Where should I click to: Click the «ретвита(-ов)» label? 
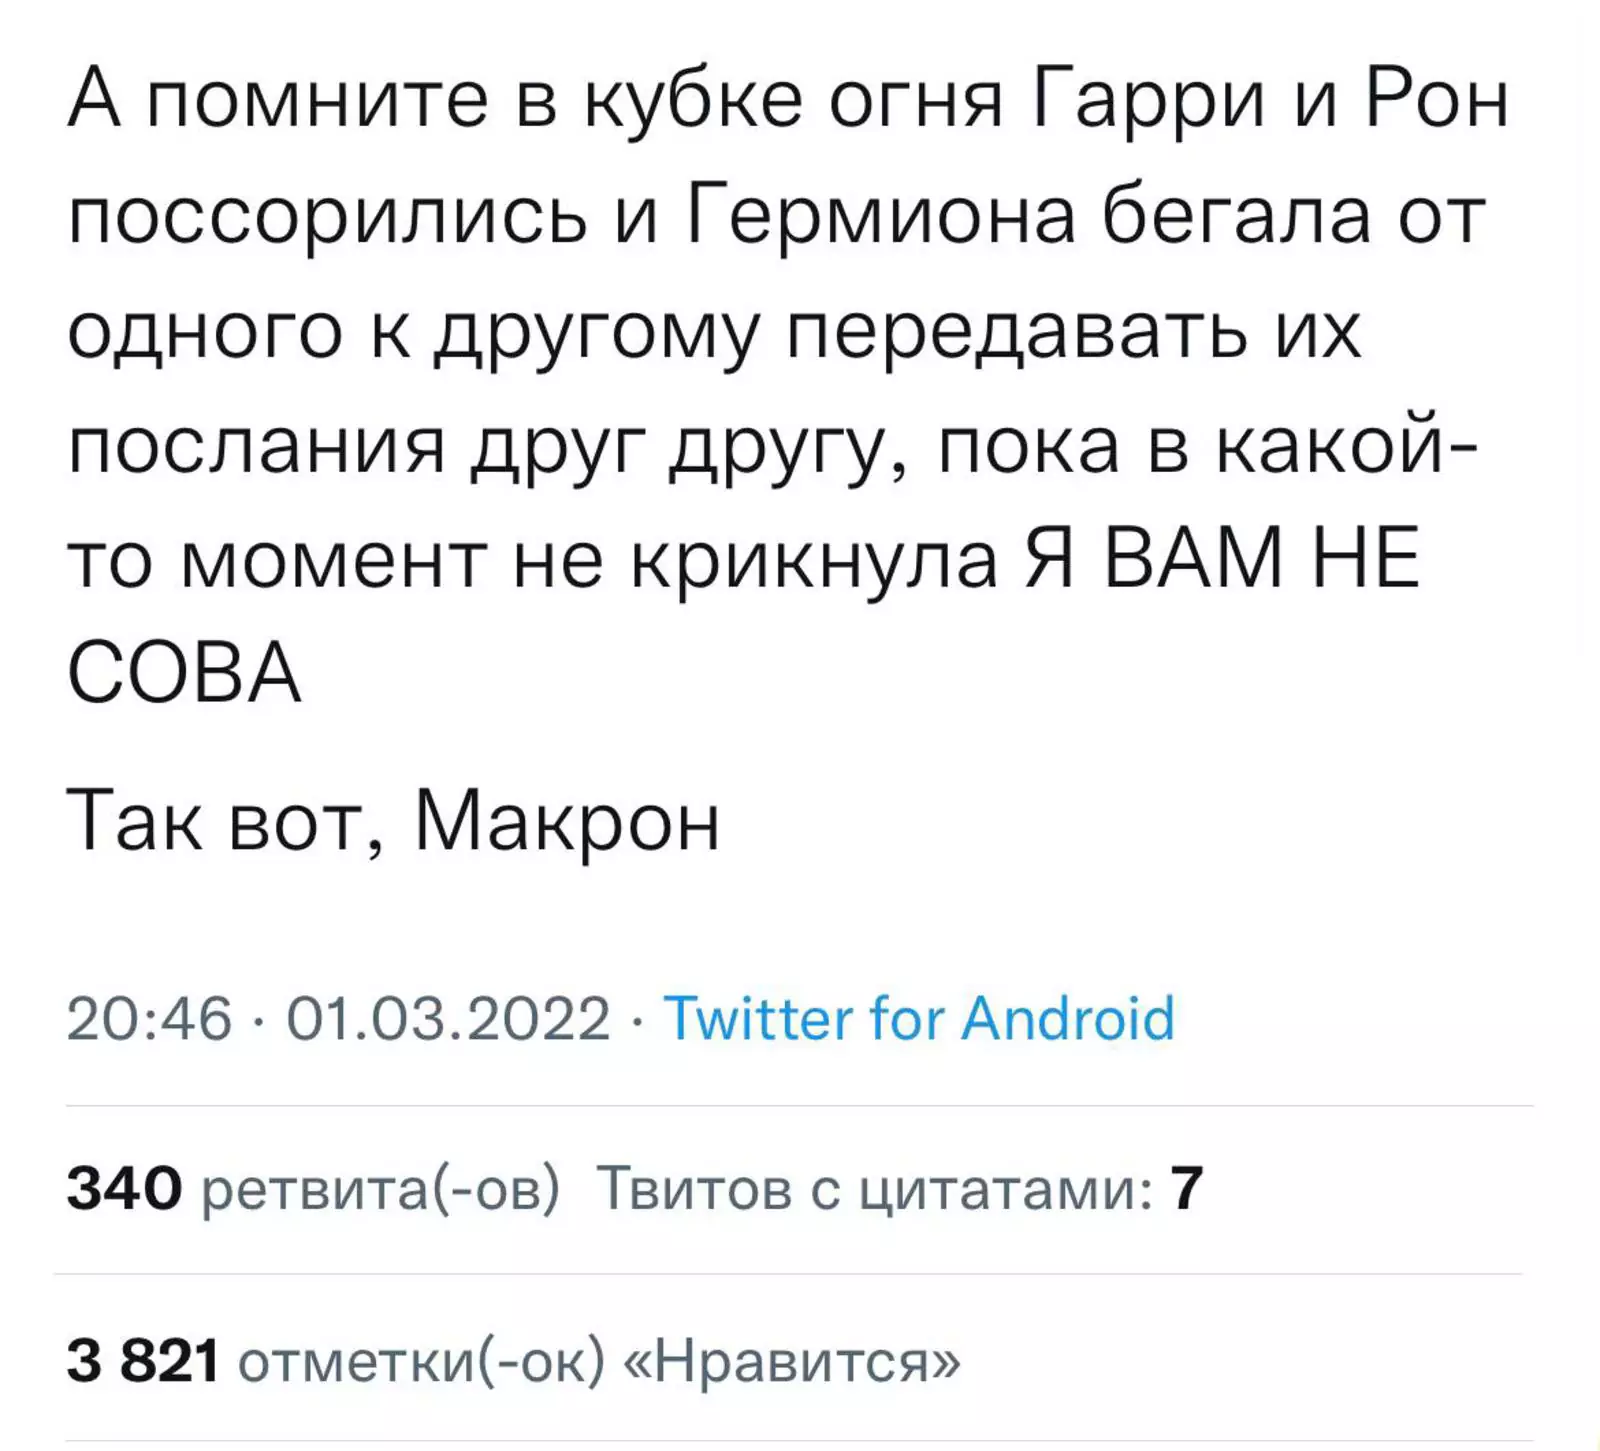click(x=380, y=1190)
